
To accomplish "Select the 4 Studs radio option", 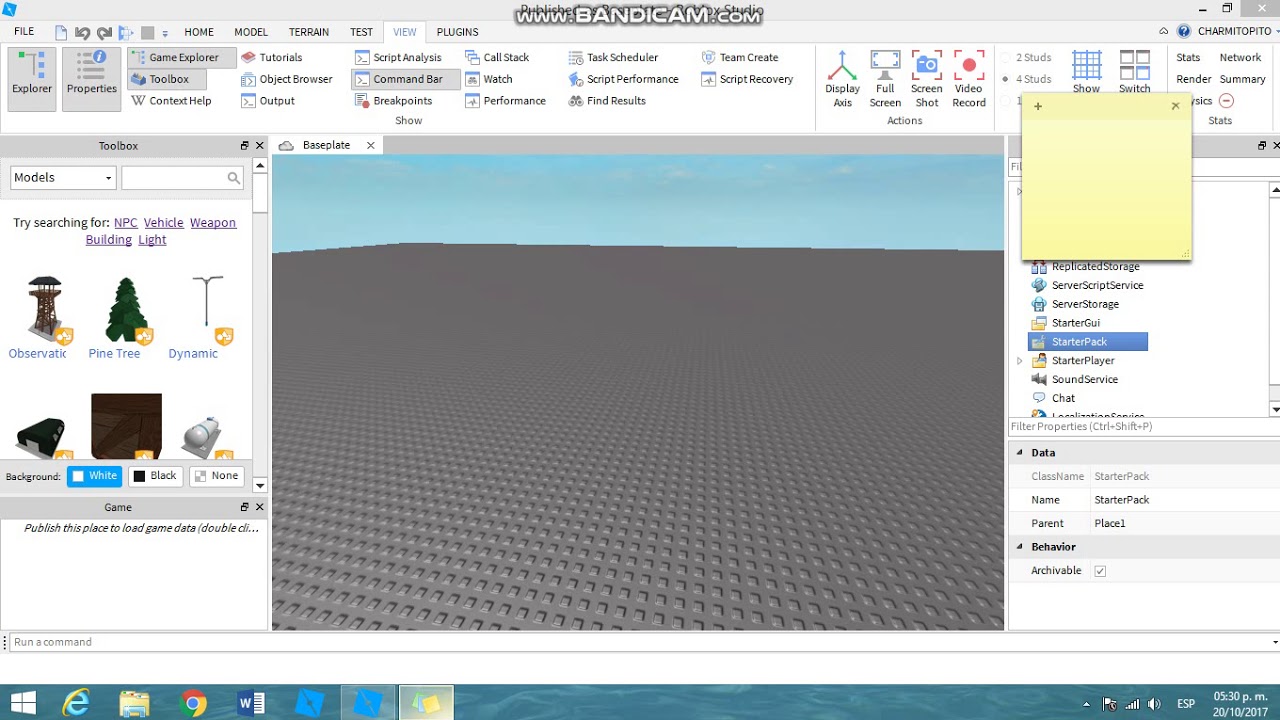I will (1028, 79).
